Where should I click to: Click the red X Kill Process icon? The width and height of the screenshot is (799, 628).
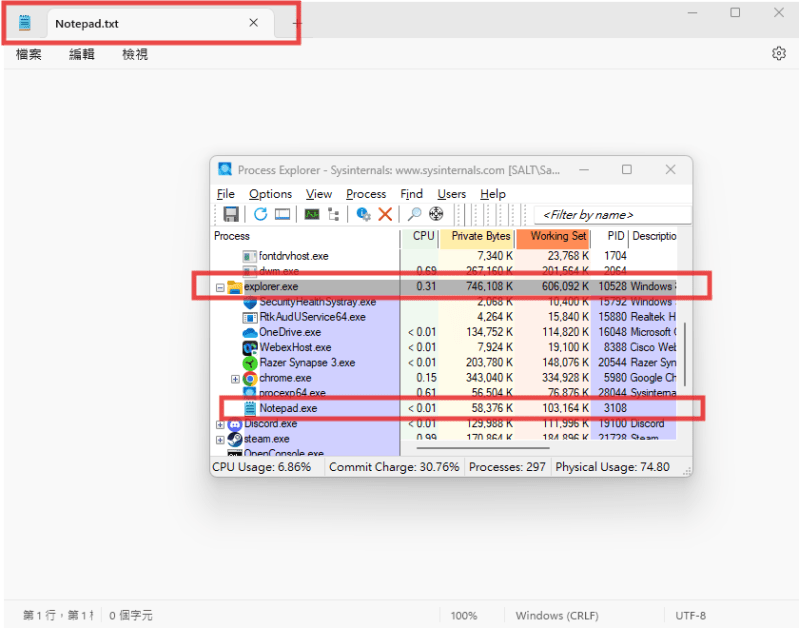tap(385, 214)
